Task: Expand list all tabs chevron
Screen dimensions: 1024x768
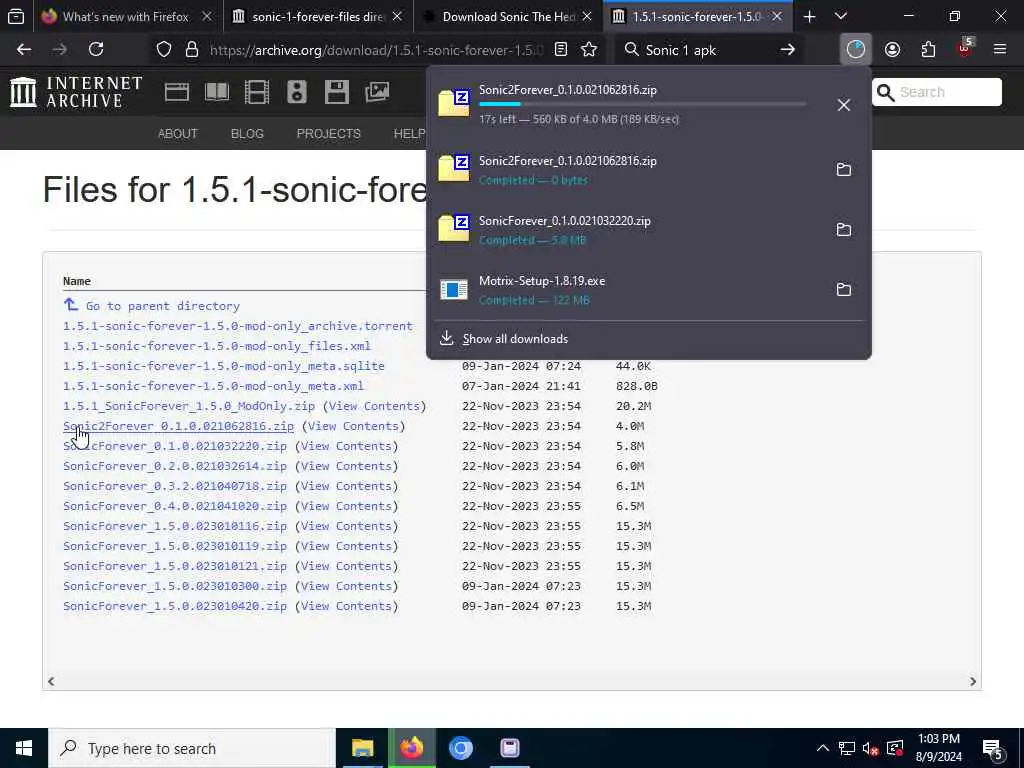Action: pyautogui.click(x=841, y=16)
